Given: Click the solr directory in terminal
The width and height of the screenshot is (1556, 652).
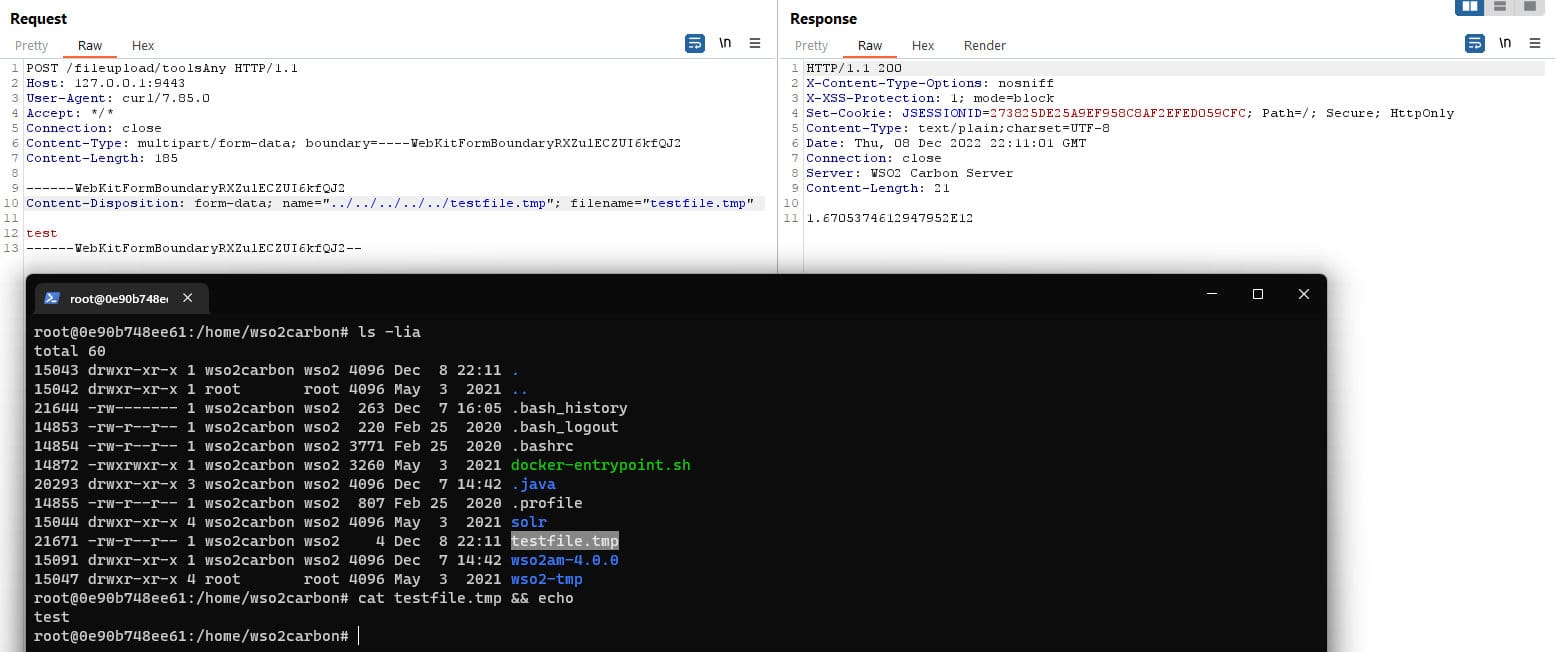Looking at the screenshot, I should click(x=529, y=522).
